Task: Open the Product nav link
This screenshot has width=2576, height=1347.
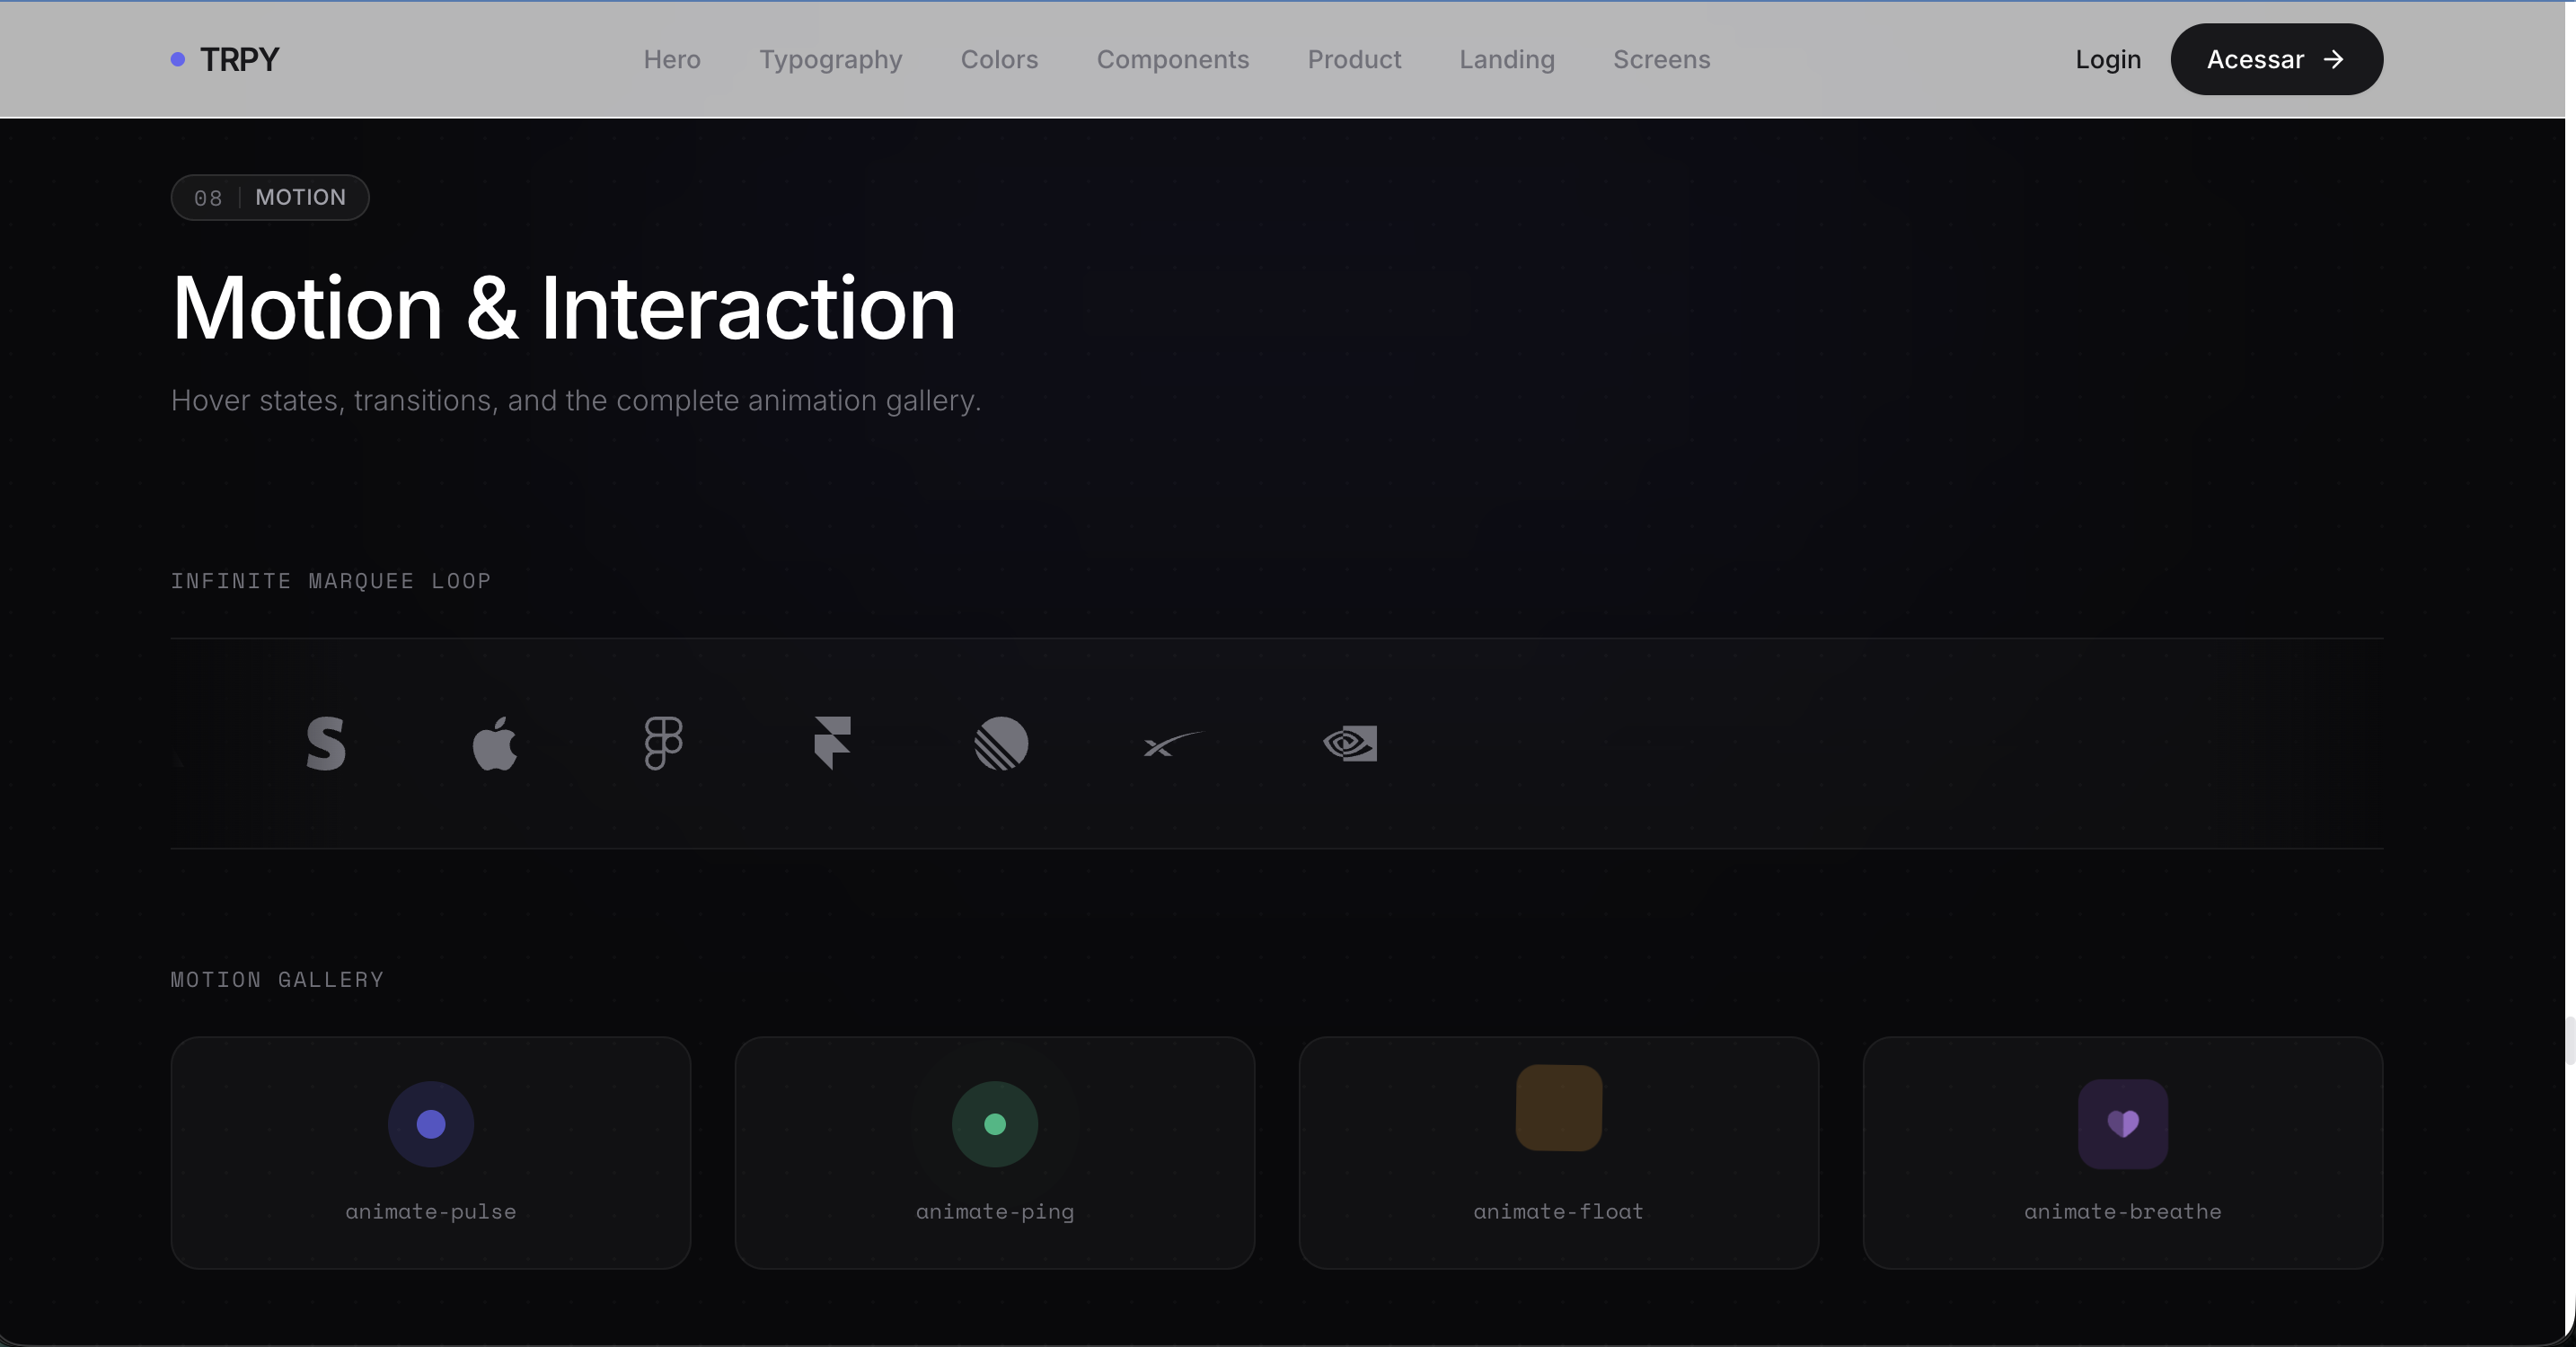Action: (x=1355, y=60)
